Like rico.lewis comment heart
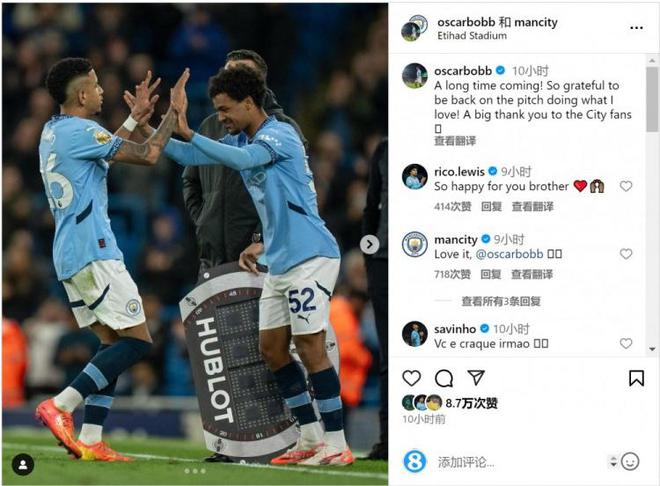The image size is (660, 486). click(626, 186)
